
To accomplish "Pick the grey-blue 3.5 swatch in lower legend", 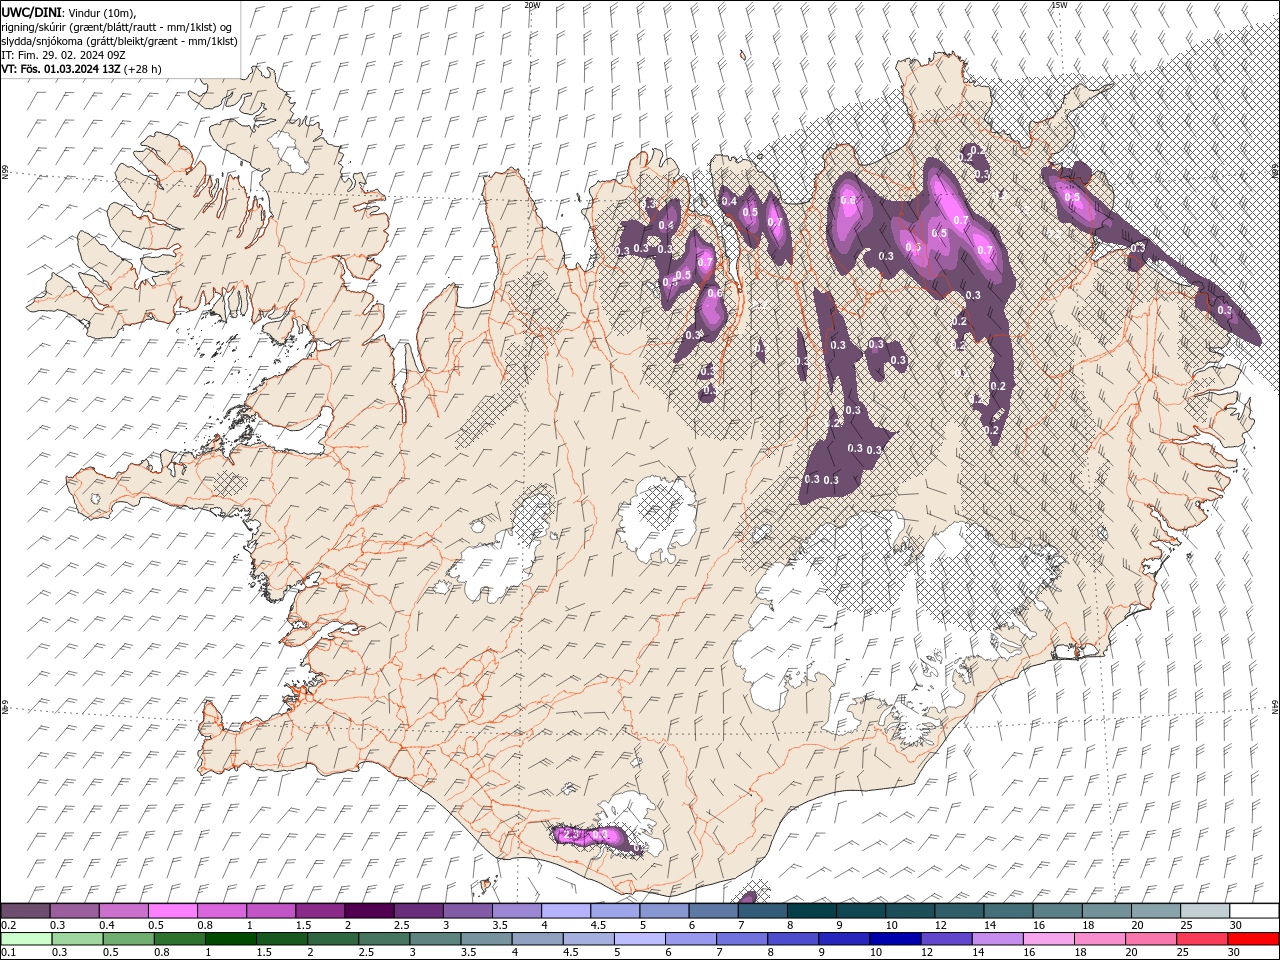I will point(486,939).
